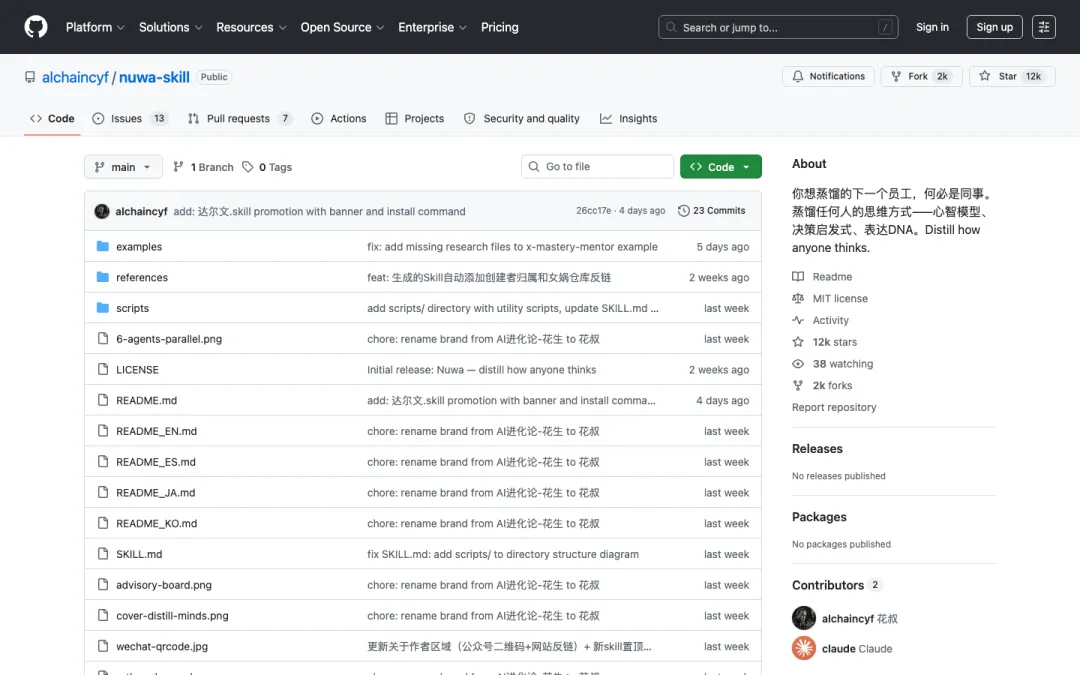
Task: Click the branch icon next to 1 Branch
Action: pyautogui.click(x=178, y=167)
